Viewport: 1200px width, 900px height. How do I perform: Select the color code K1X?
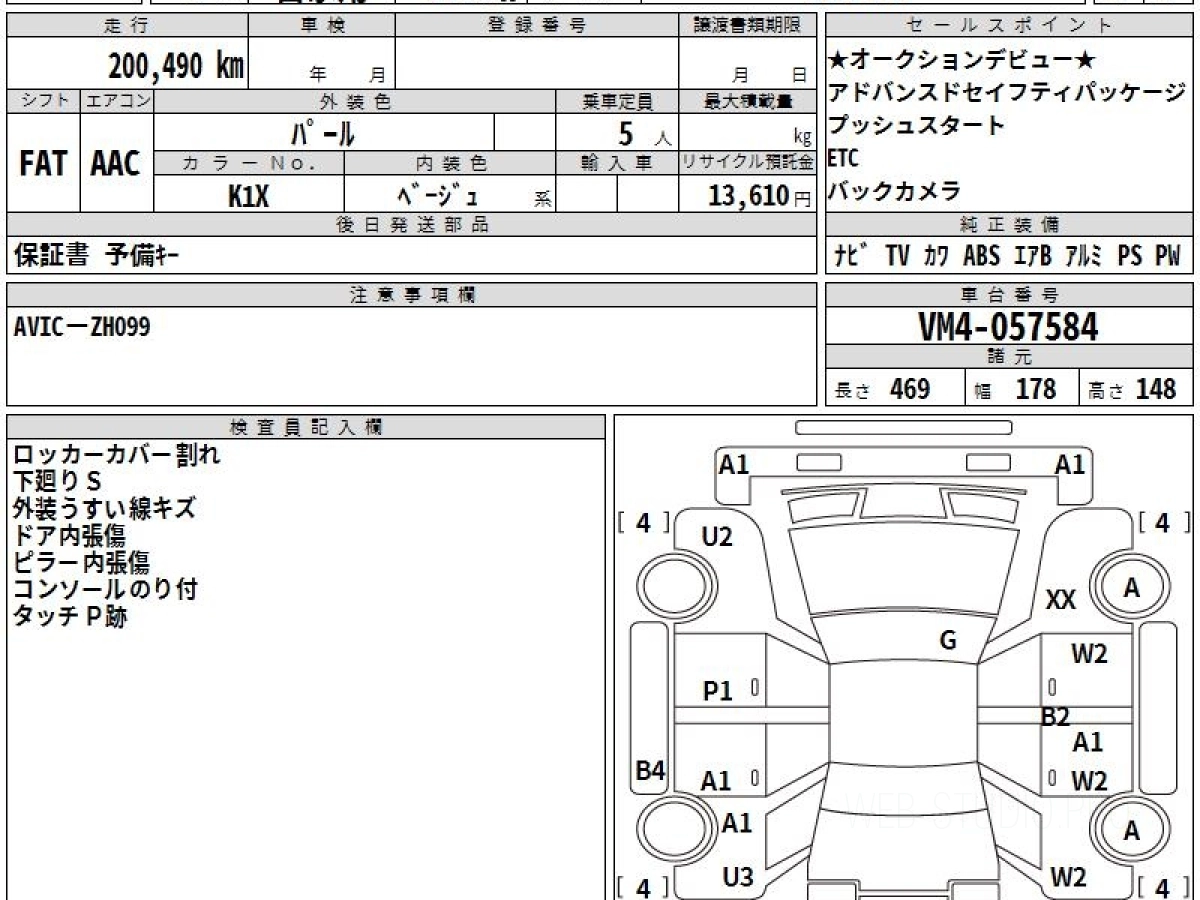tap(248, 196)
